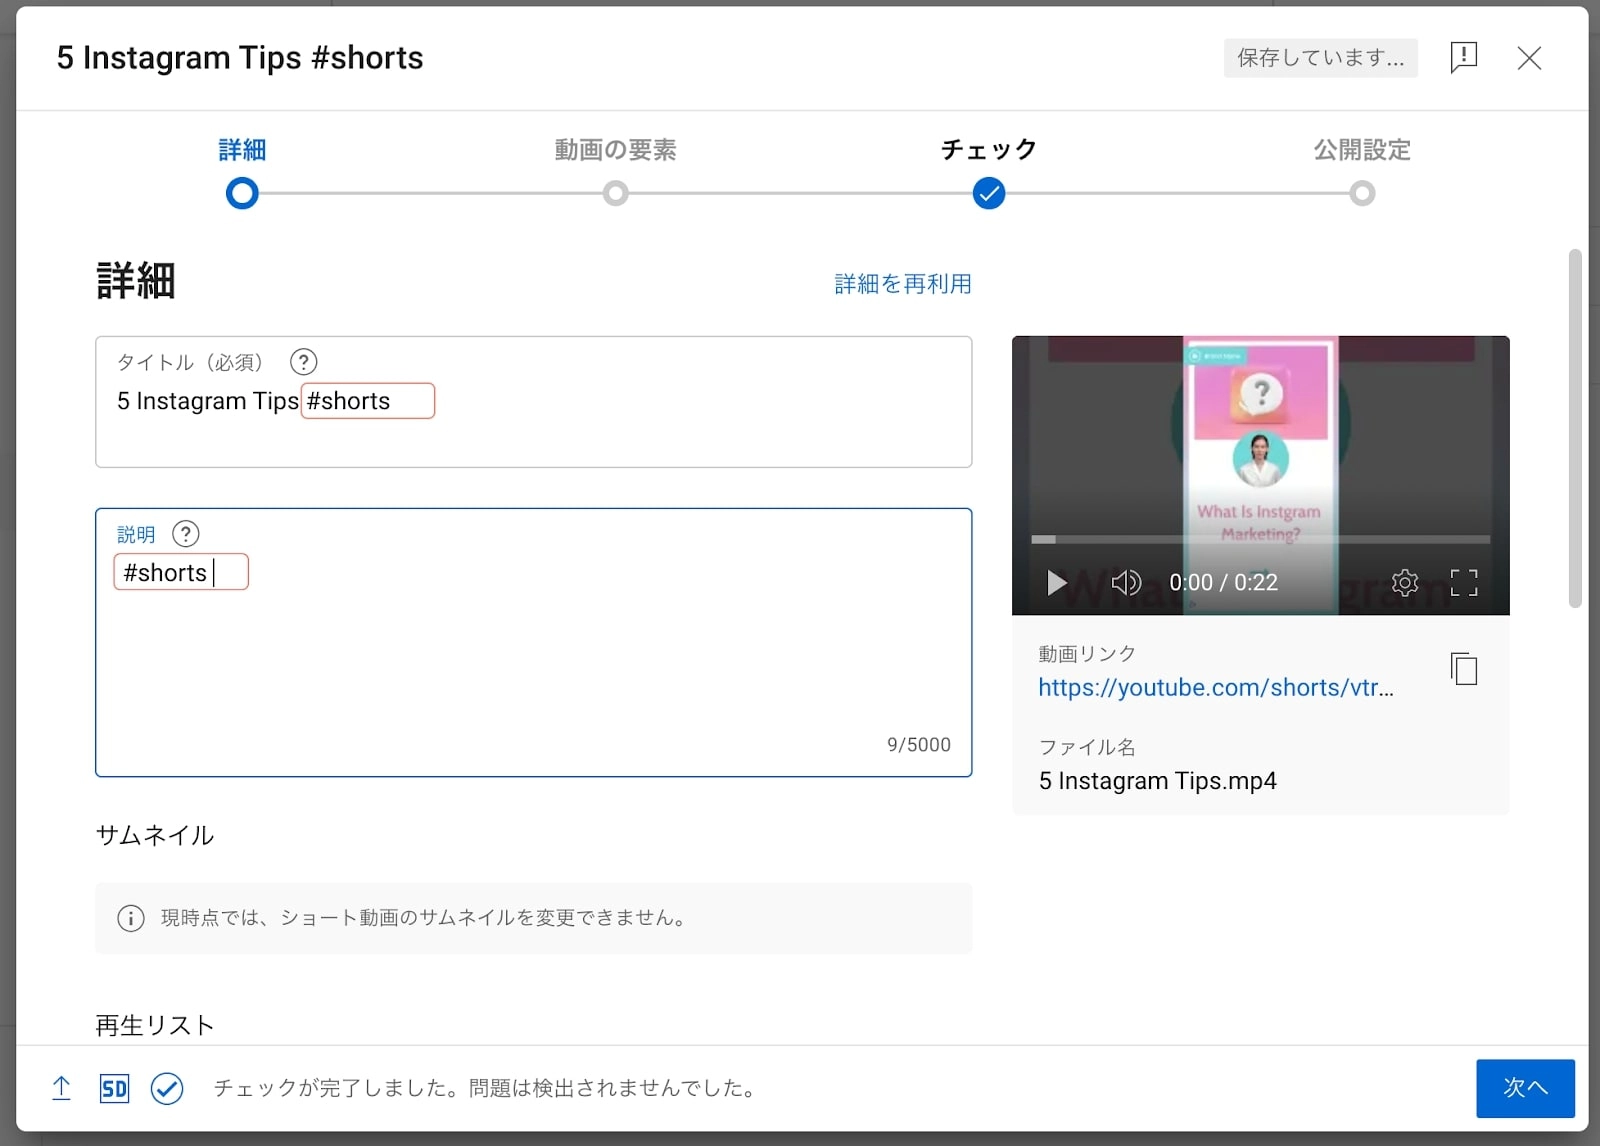Click the 9/5000 character counter

pos(919,745)
